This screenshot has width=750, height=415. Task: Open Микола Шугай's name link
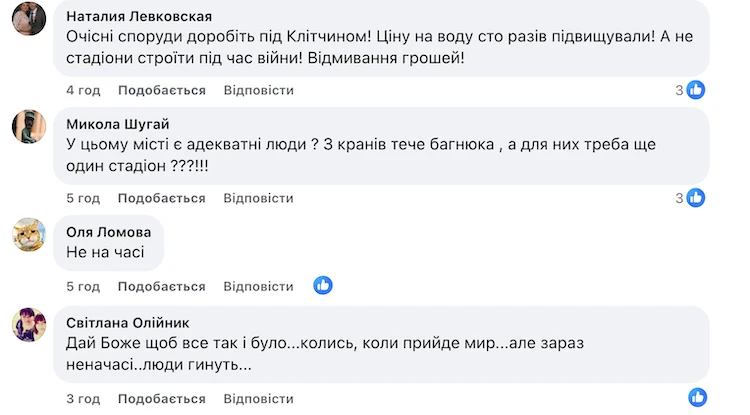(x=117, y=125)
